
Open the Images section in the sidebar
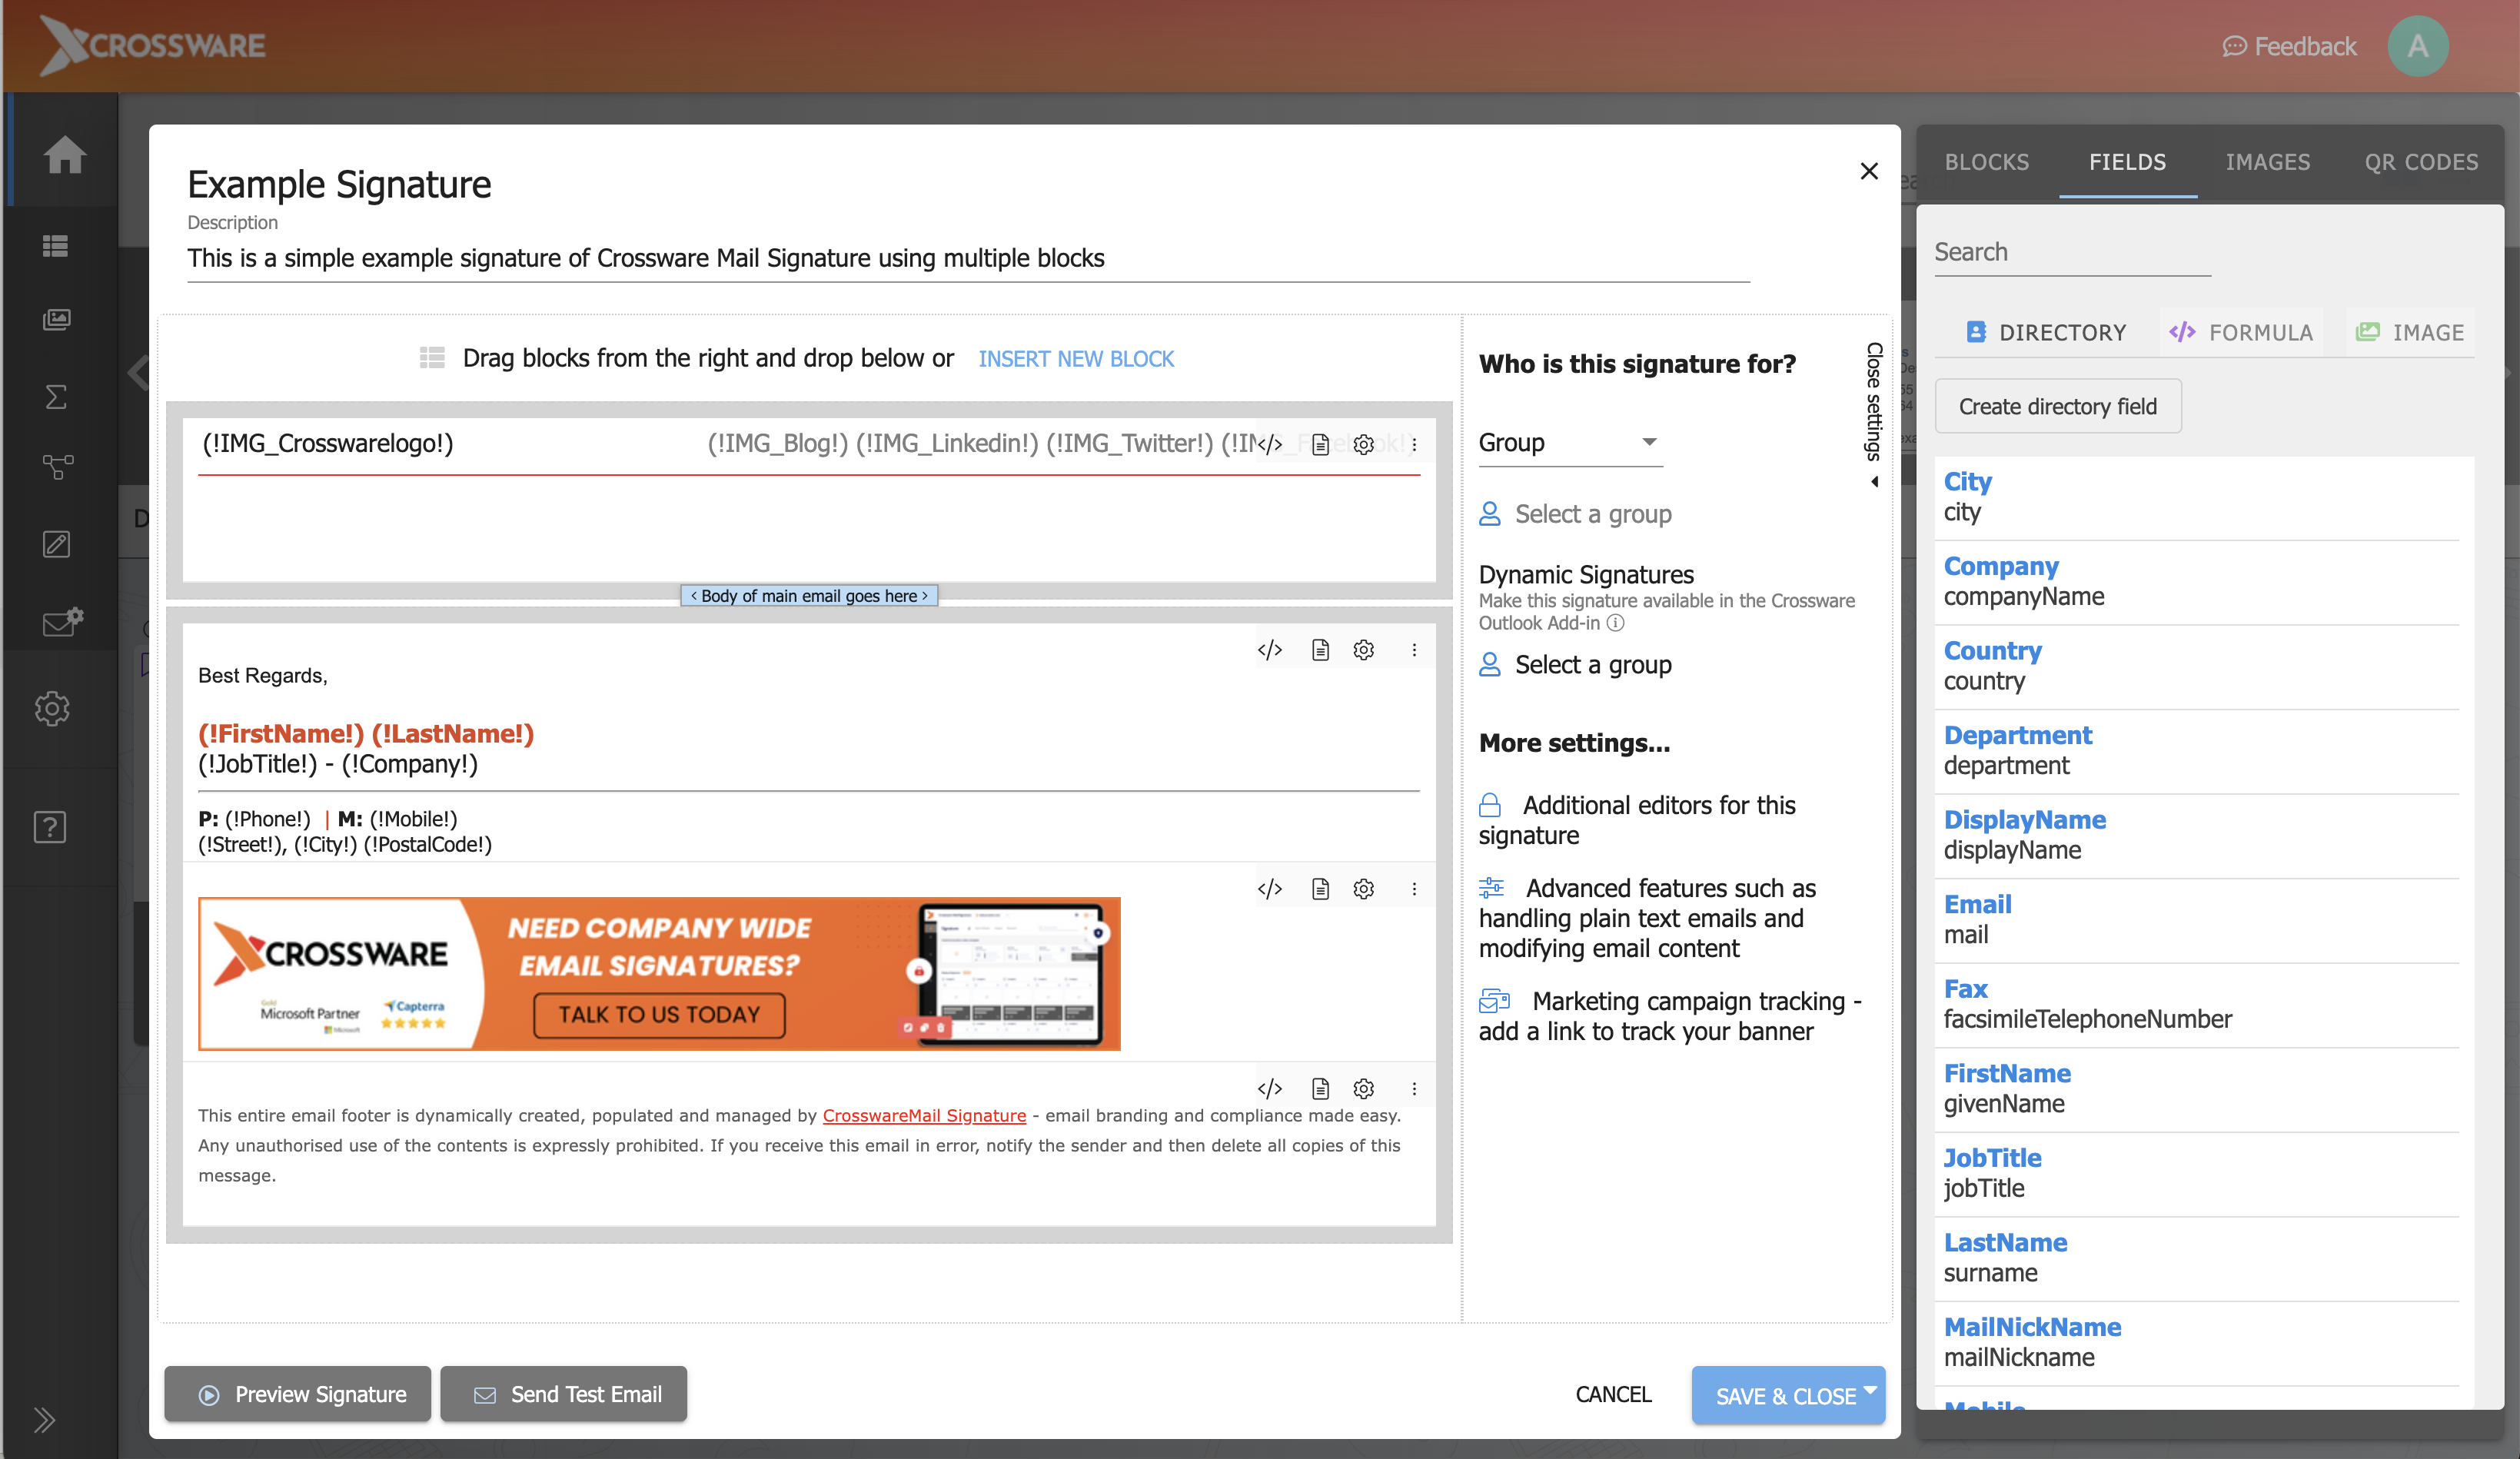57,319
